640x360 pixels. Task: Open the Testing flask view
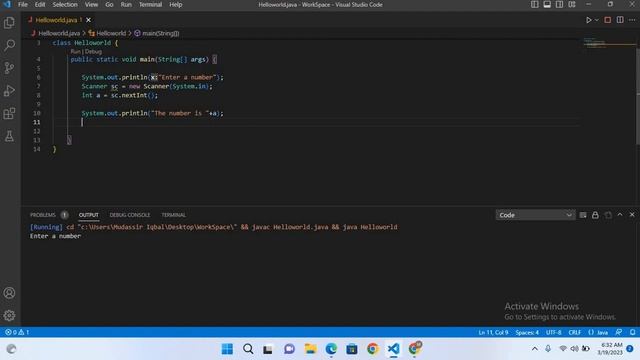[9, 136]
